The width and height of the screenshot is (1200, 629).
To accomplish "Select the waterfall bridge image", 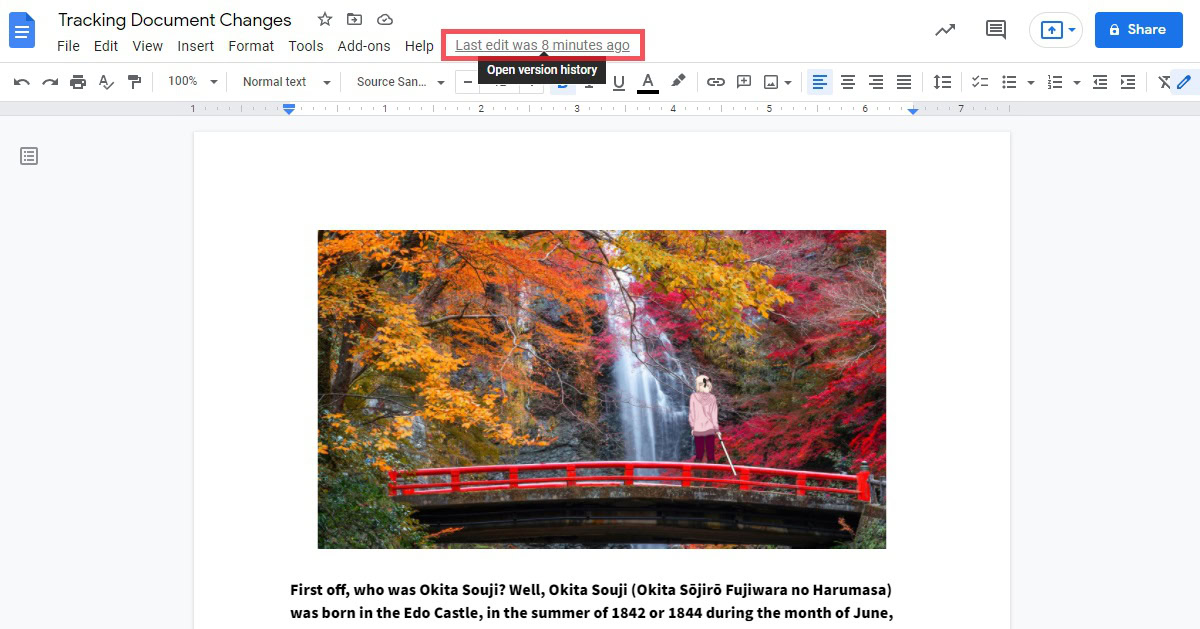I will pyautogui.click(x=602, y=389).
